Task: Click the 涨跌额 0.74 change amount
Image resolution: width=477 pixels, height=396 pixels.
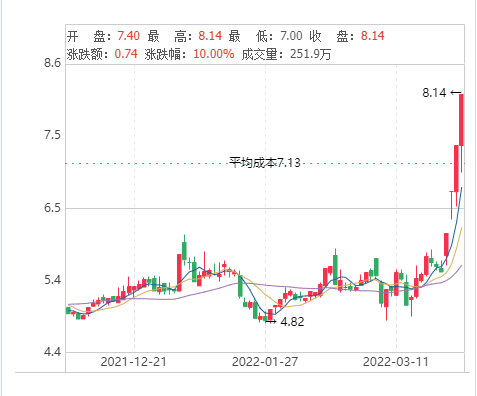Action: coord(126,54)
